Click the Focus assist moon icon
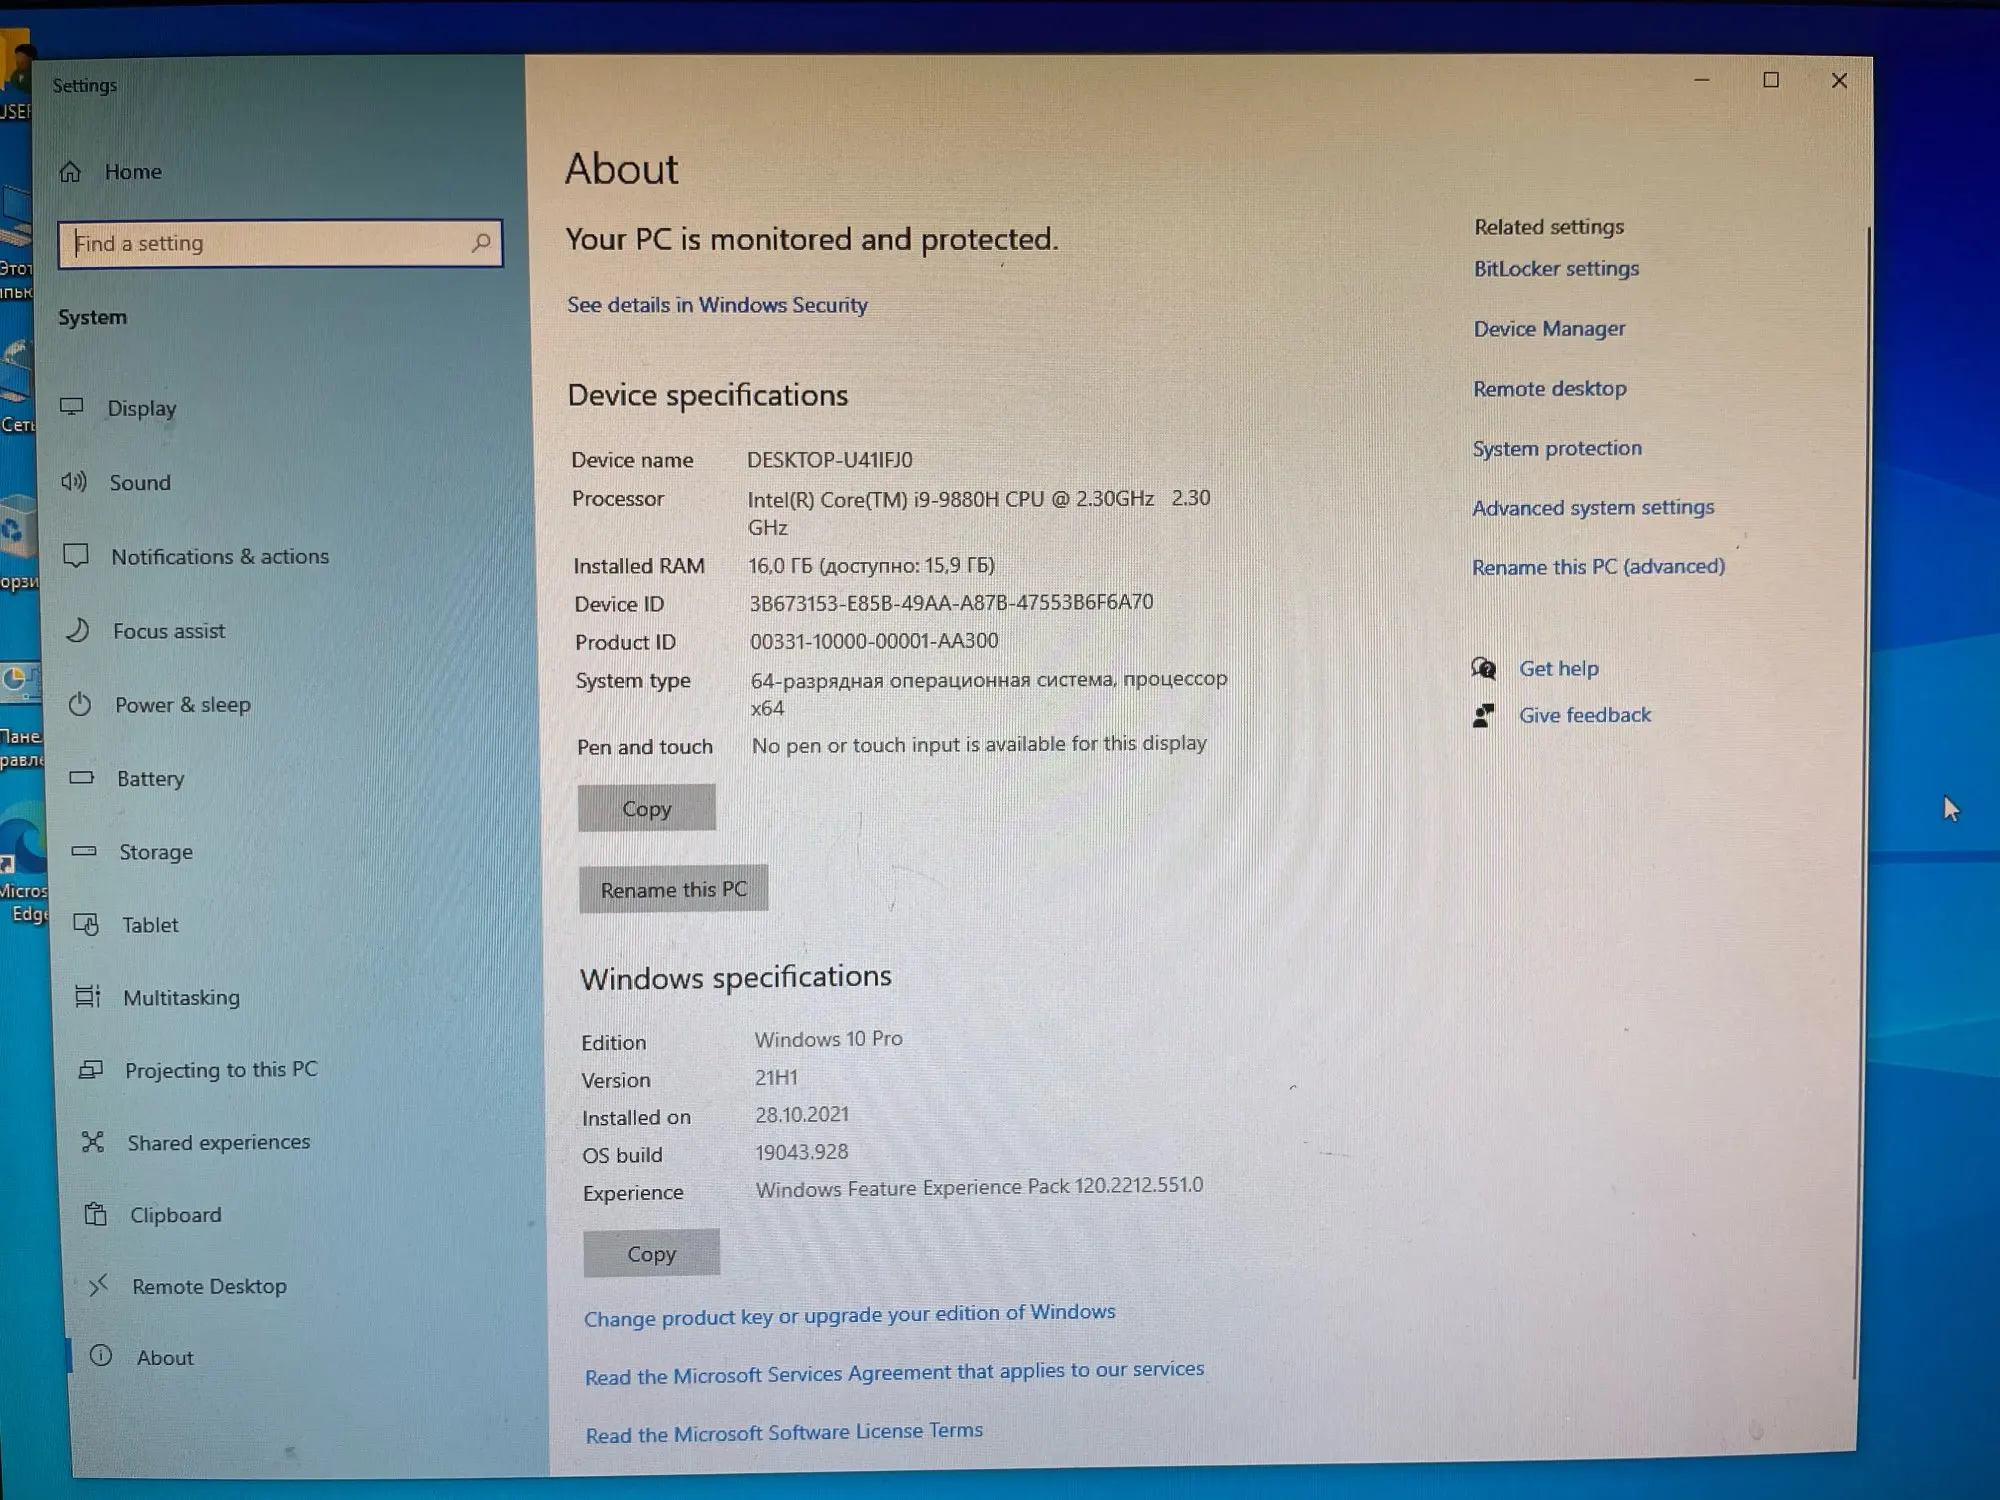Screen dimensions: 2000x1500 coord(78,630)
